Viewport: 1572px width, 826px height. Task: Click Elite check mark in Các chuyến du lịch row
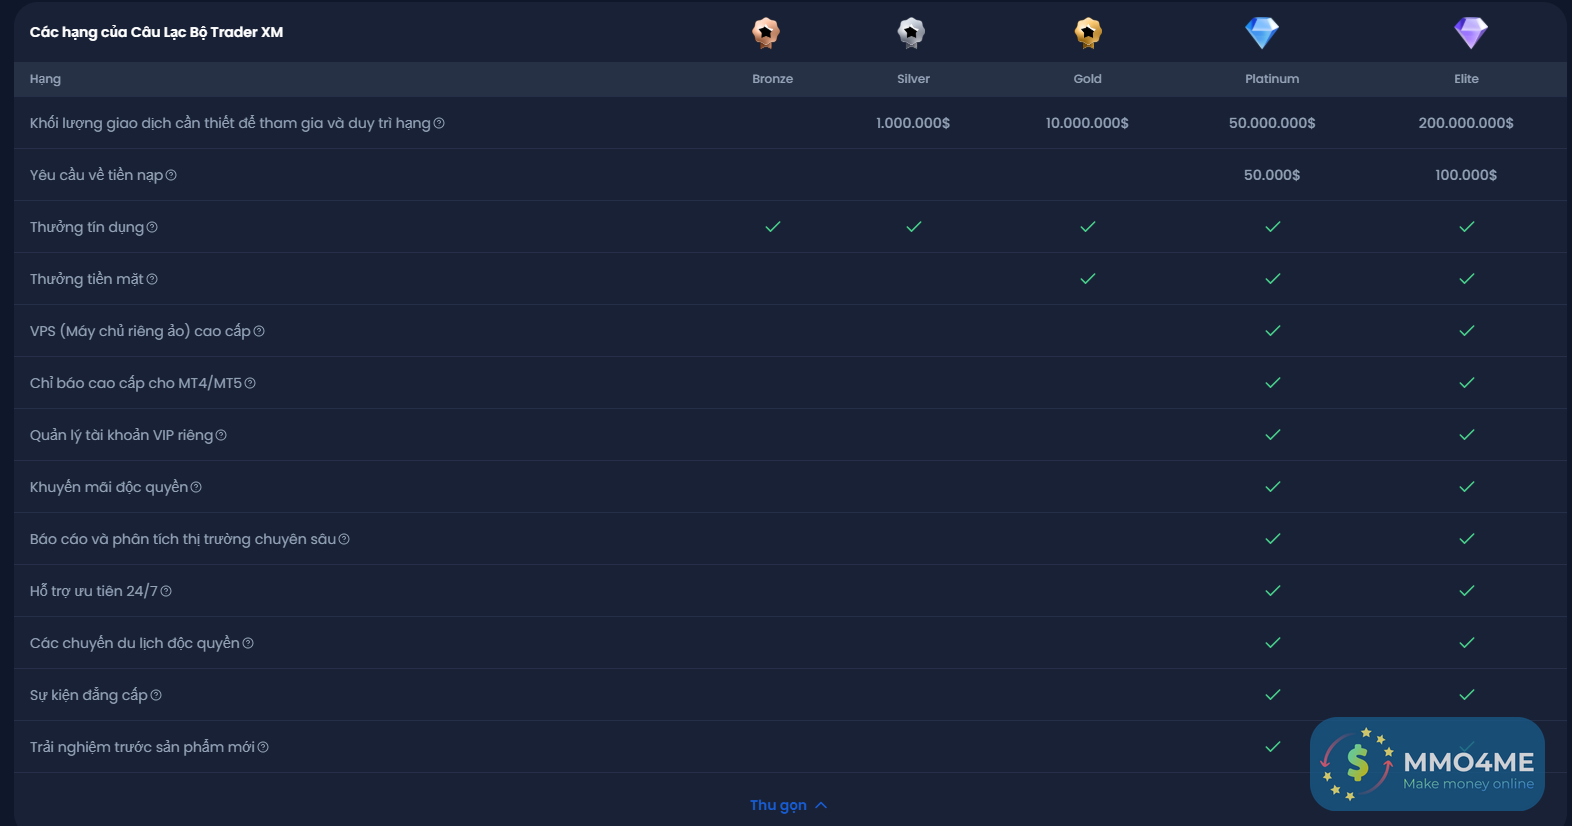point(1467,643)
